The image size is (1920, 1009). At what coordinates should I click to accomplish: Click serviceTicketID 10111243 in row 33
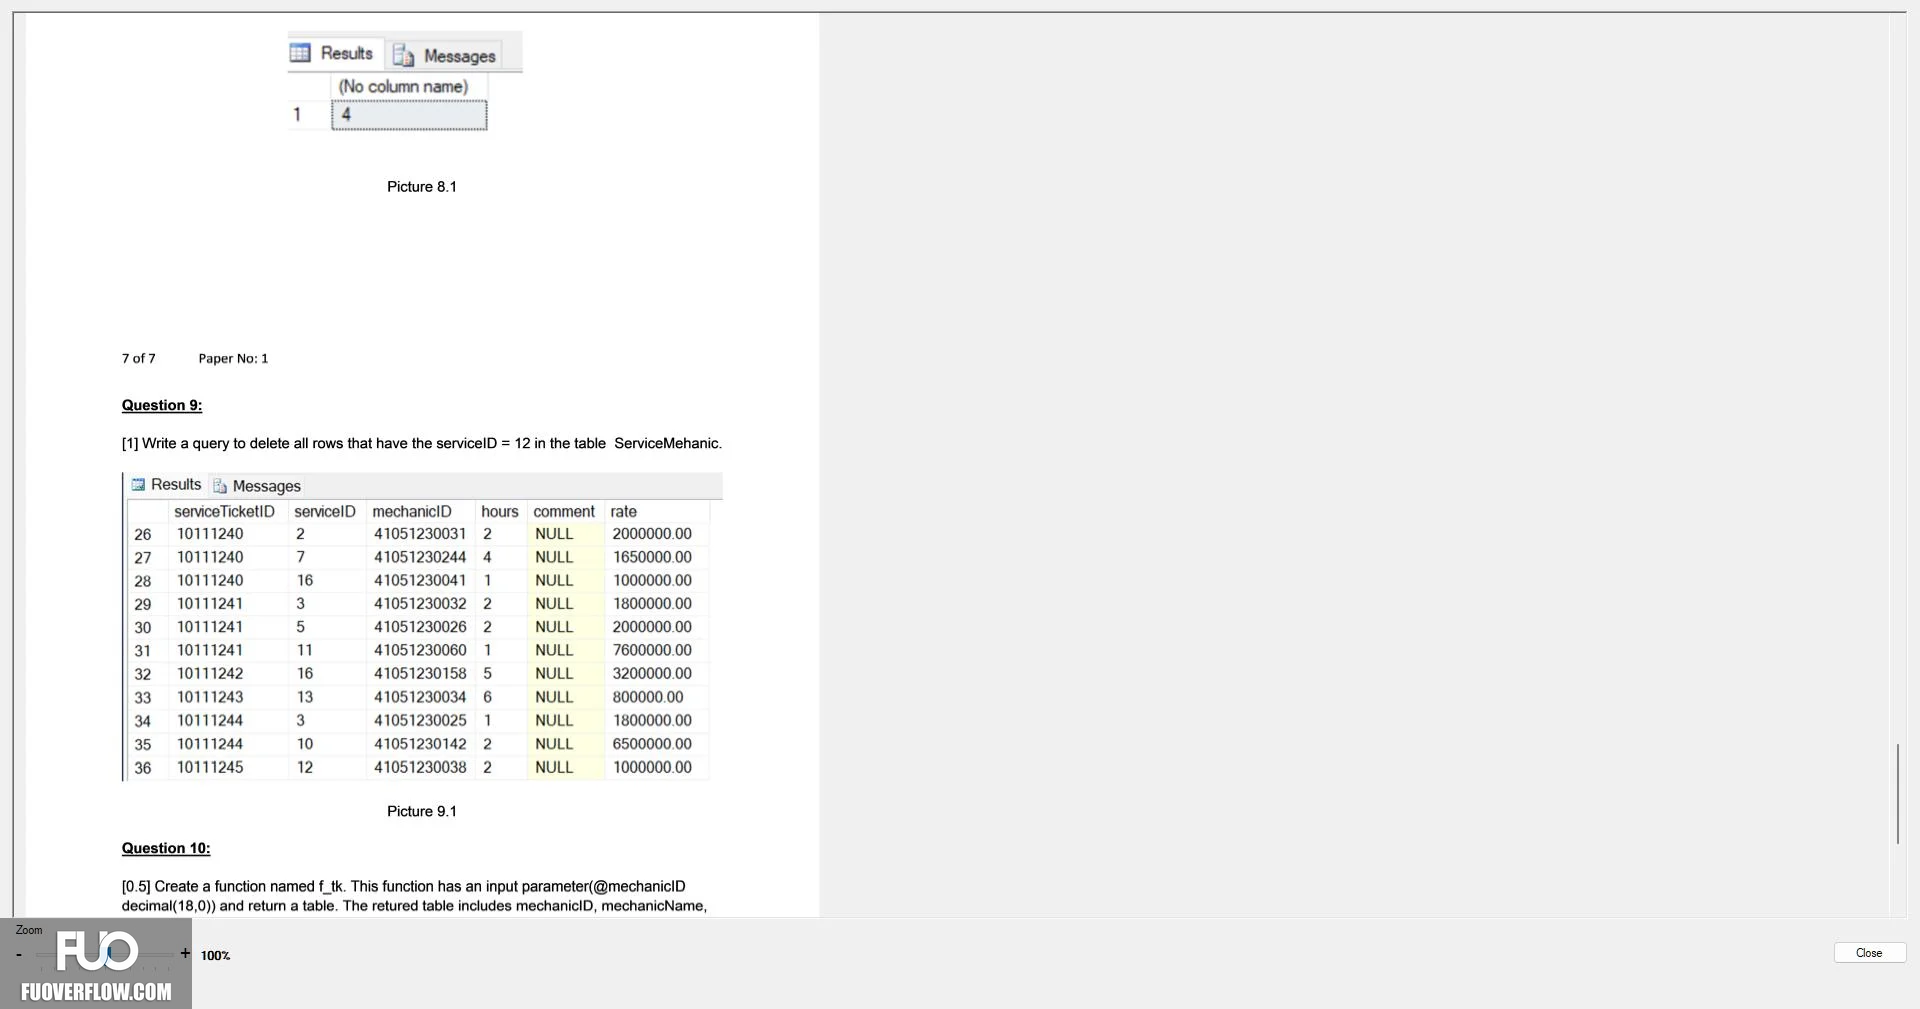point(210,697)
